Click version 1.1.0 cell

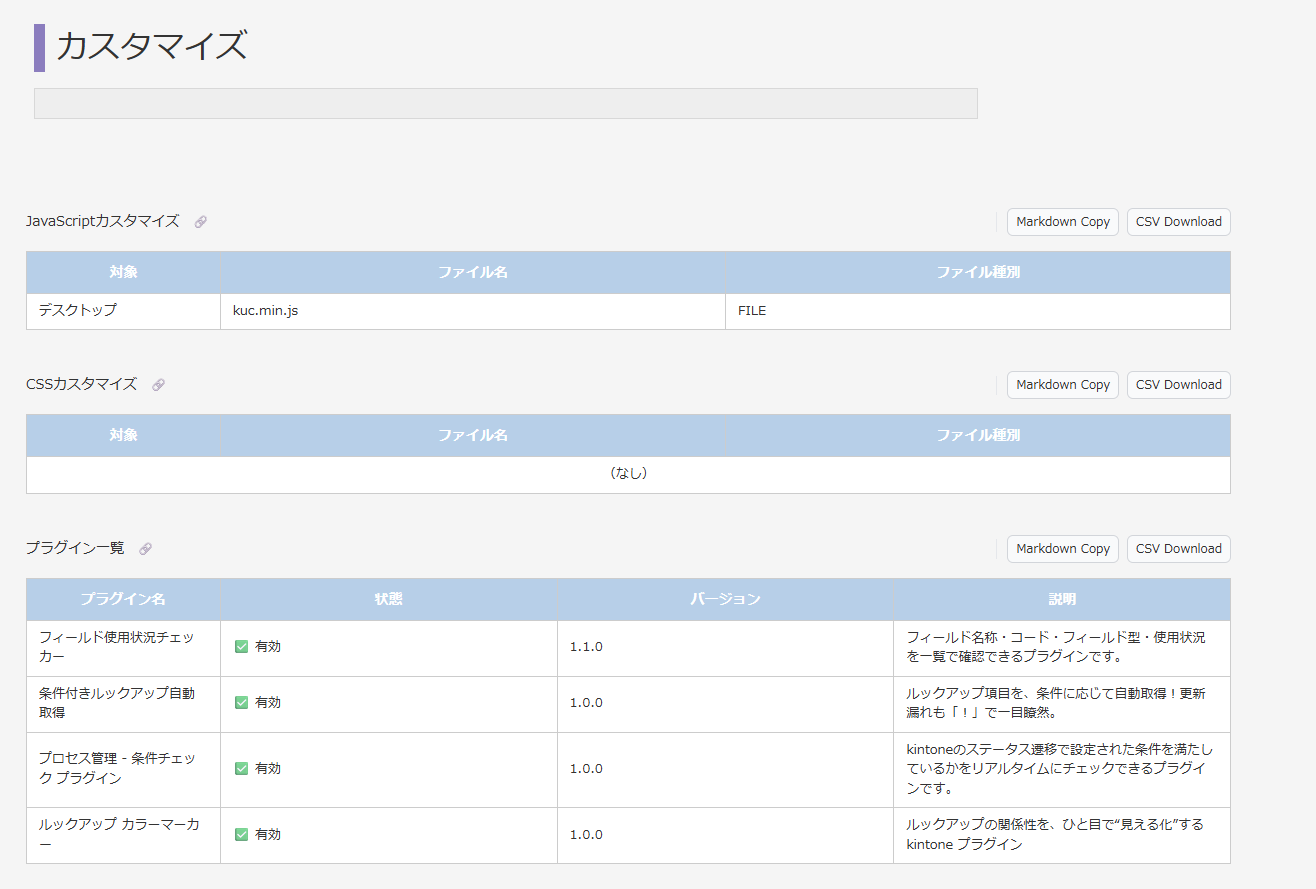click(x=725, y=647)
